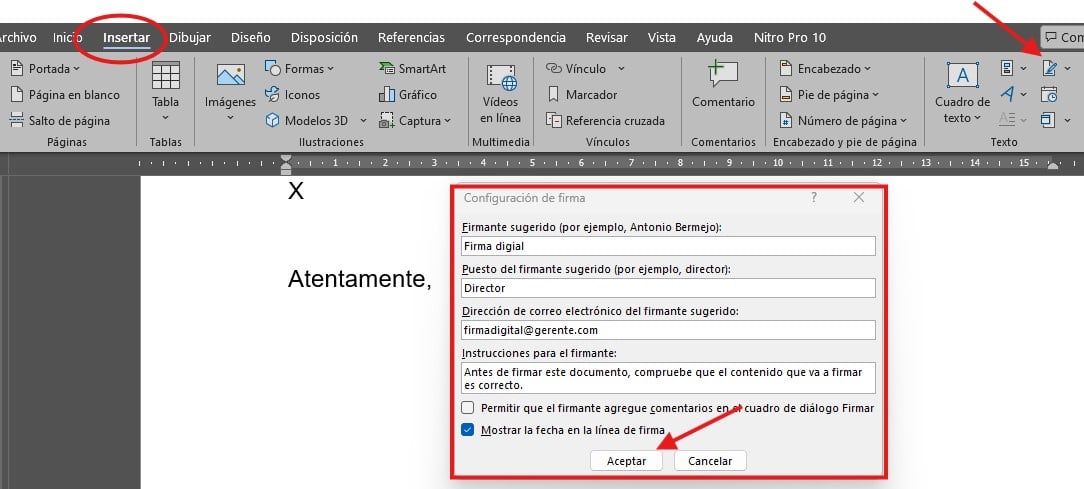
Task: Click the Firmante sugerido input field
Action: pos(668,246)
